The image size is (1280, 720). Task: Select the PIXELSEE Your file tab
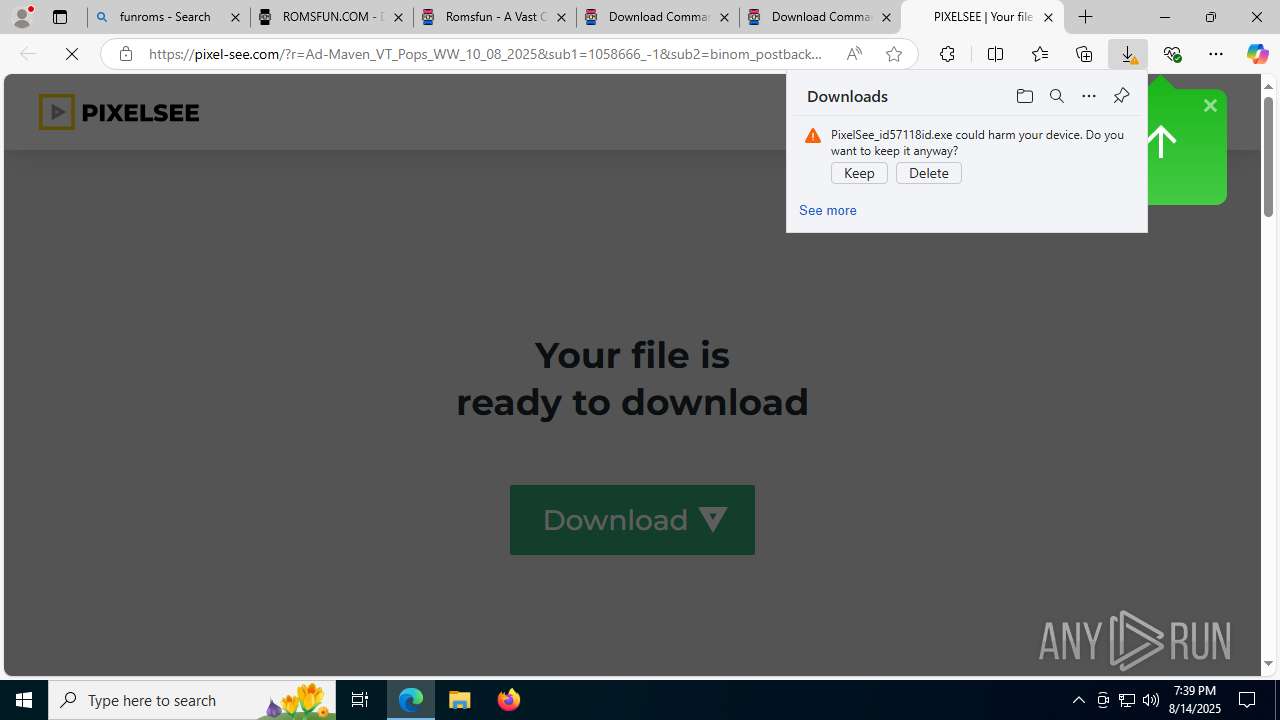click(982, 17)
